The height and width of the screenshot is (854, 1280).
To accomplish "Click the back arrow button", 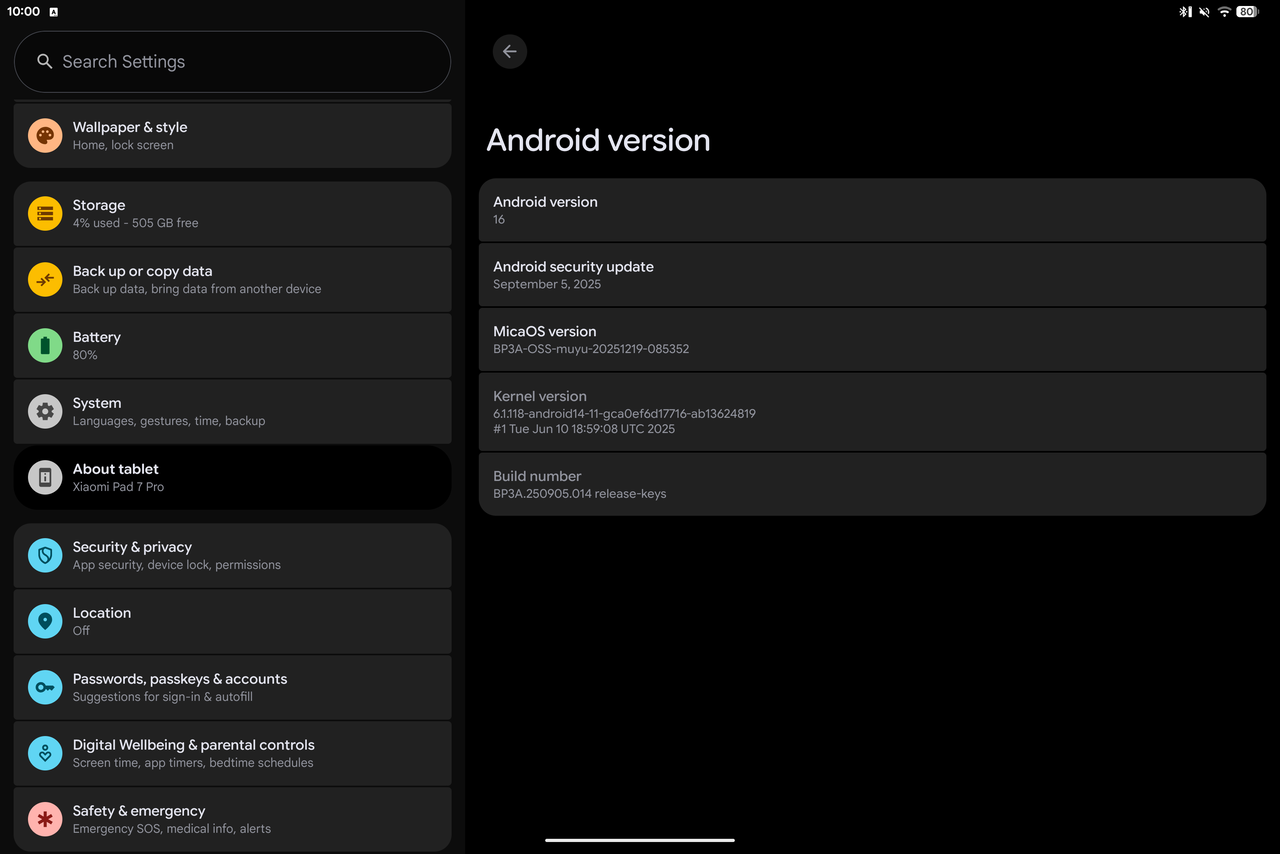I will 509,52.
